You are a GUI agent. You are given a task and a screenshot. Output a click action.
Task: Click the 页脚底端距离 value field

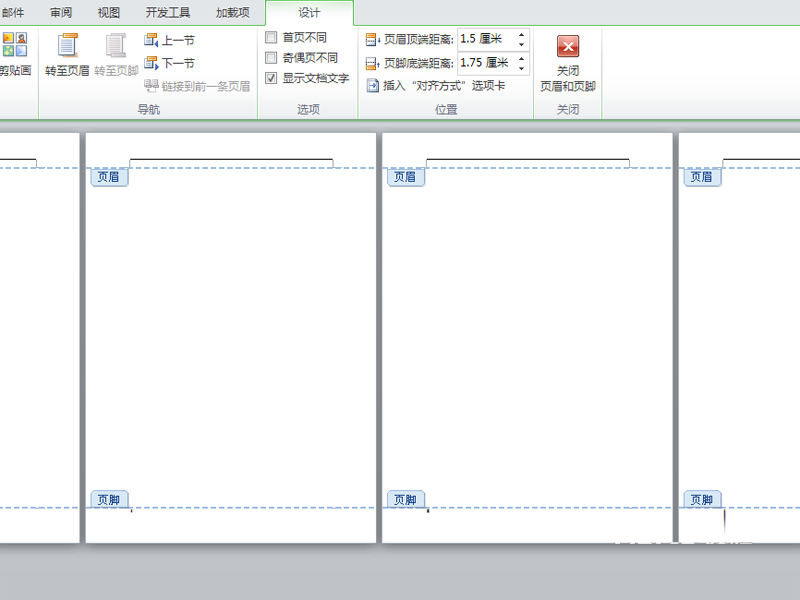tap(485, 63)
